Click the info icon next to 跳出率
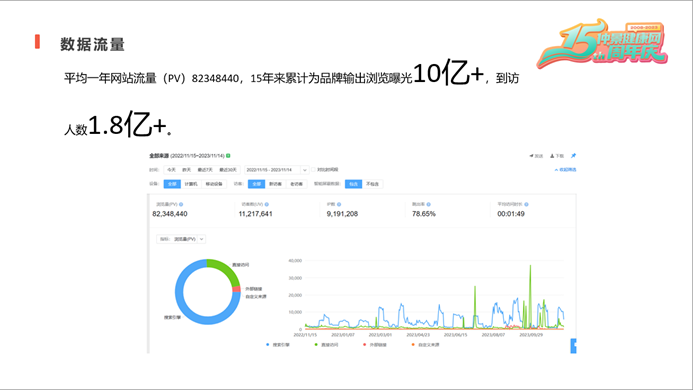 [x=429, y=204]
